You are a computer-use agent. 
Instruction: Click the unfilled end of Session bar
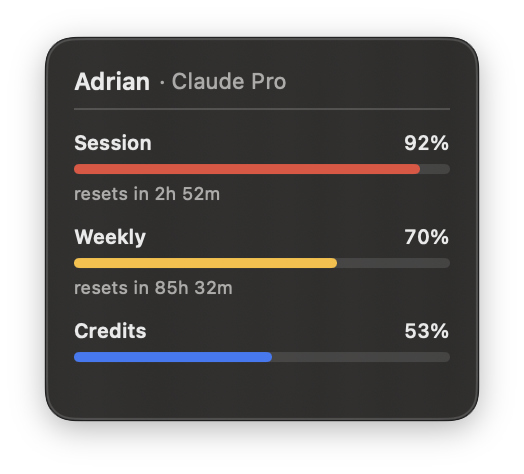(x=435, y=169)
